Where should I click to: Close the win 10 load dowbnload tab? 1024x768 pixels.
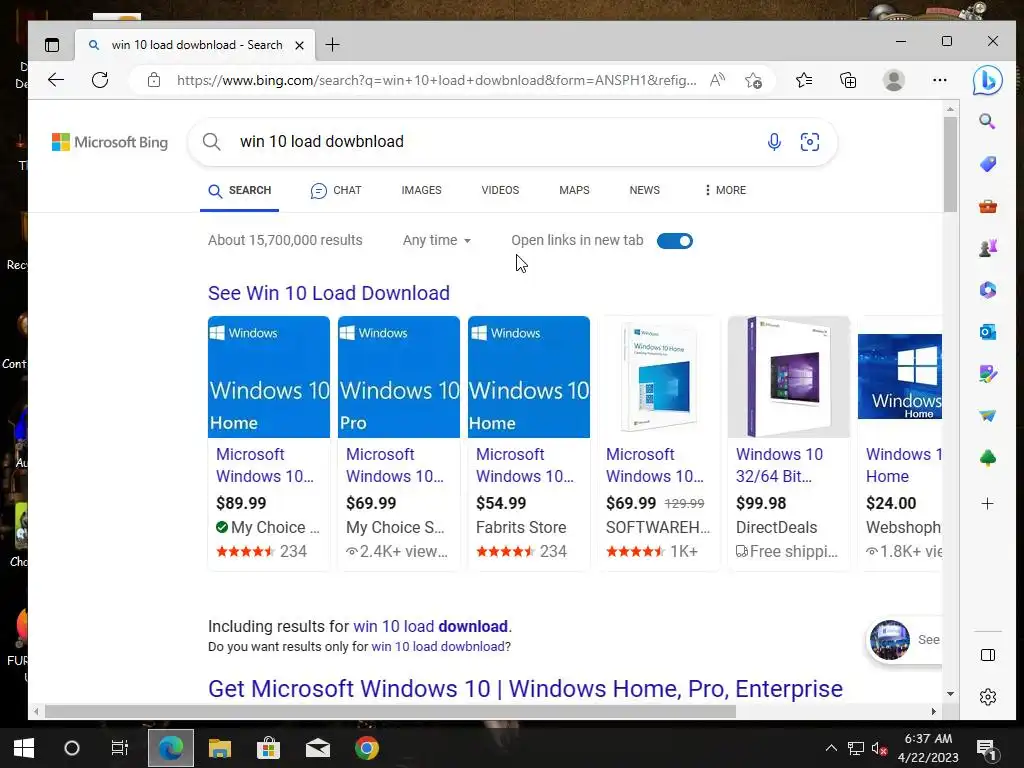pyautogui.click(x=299, y=45)
